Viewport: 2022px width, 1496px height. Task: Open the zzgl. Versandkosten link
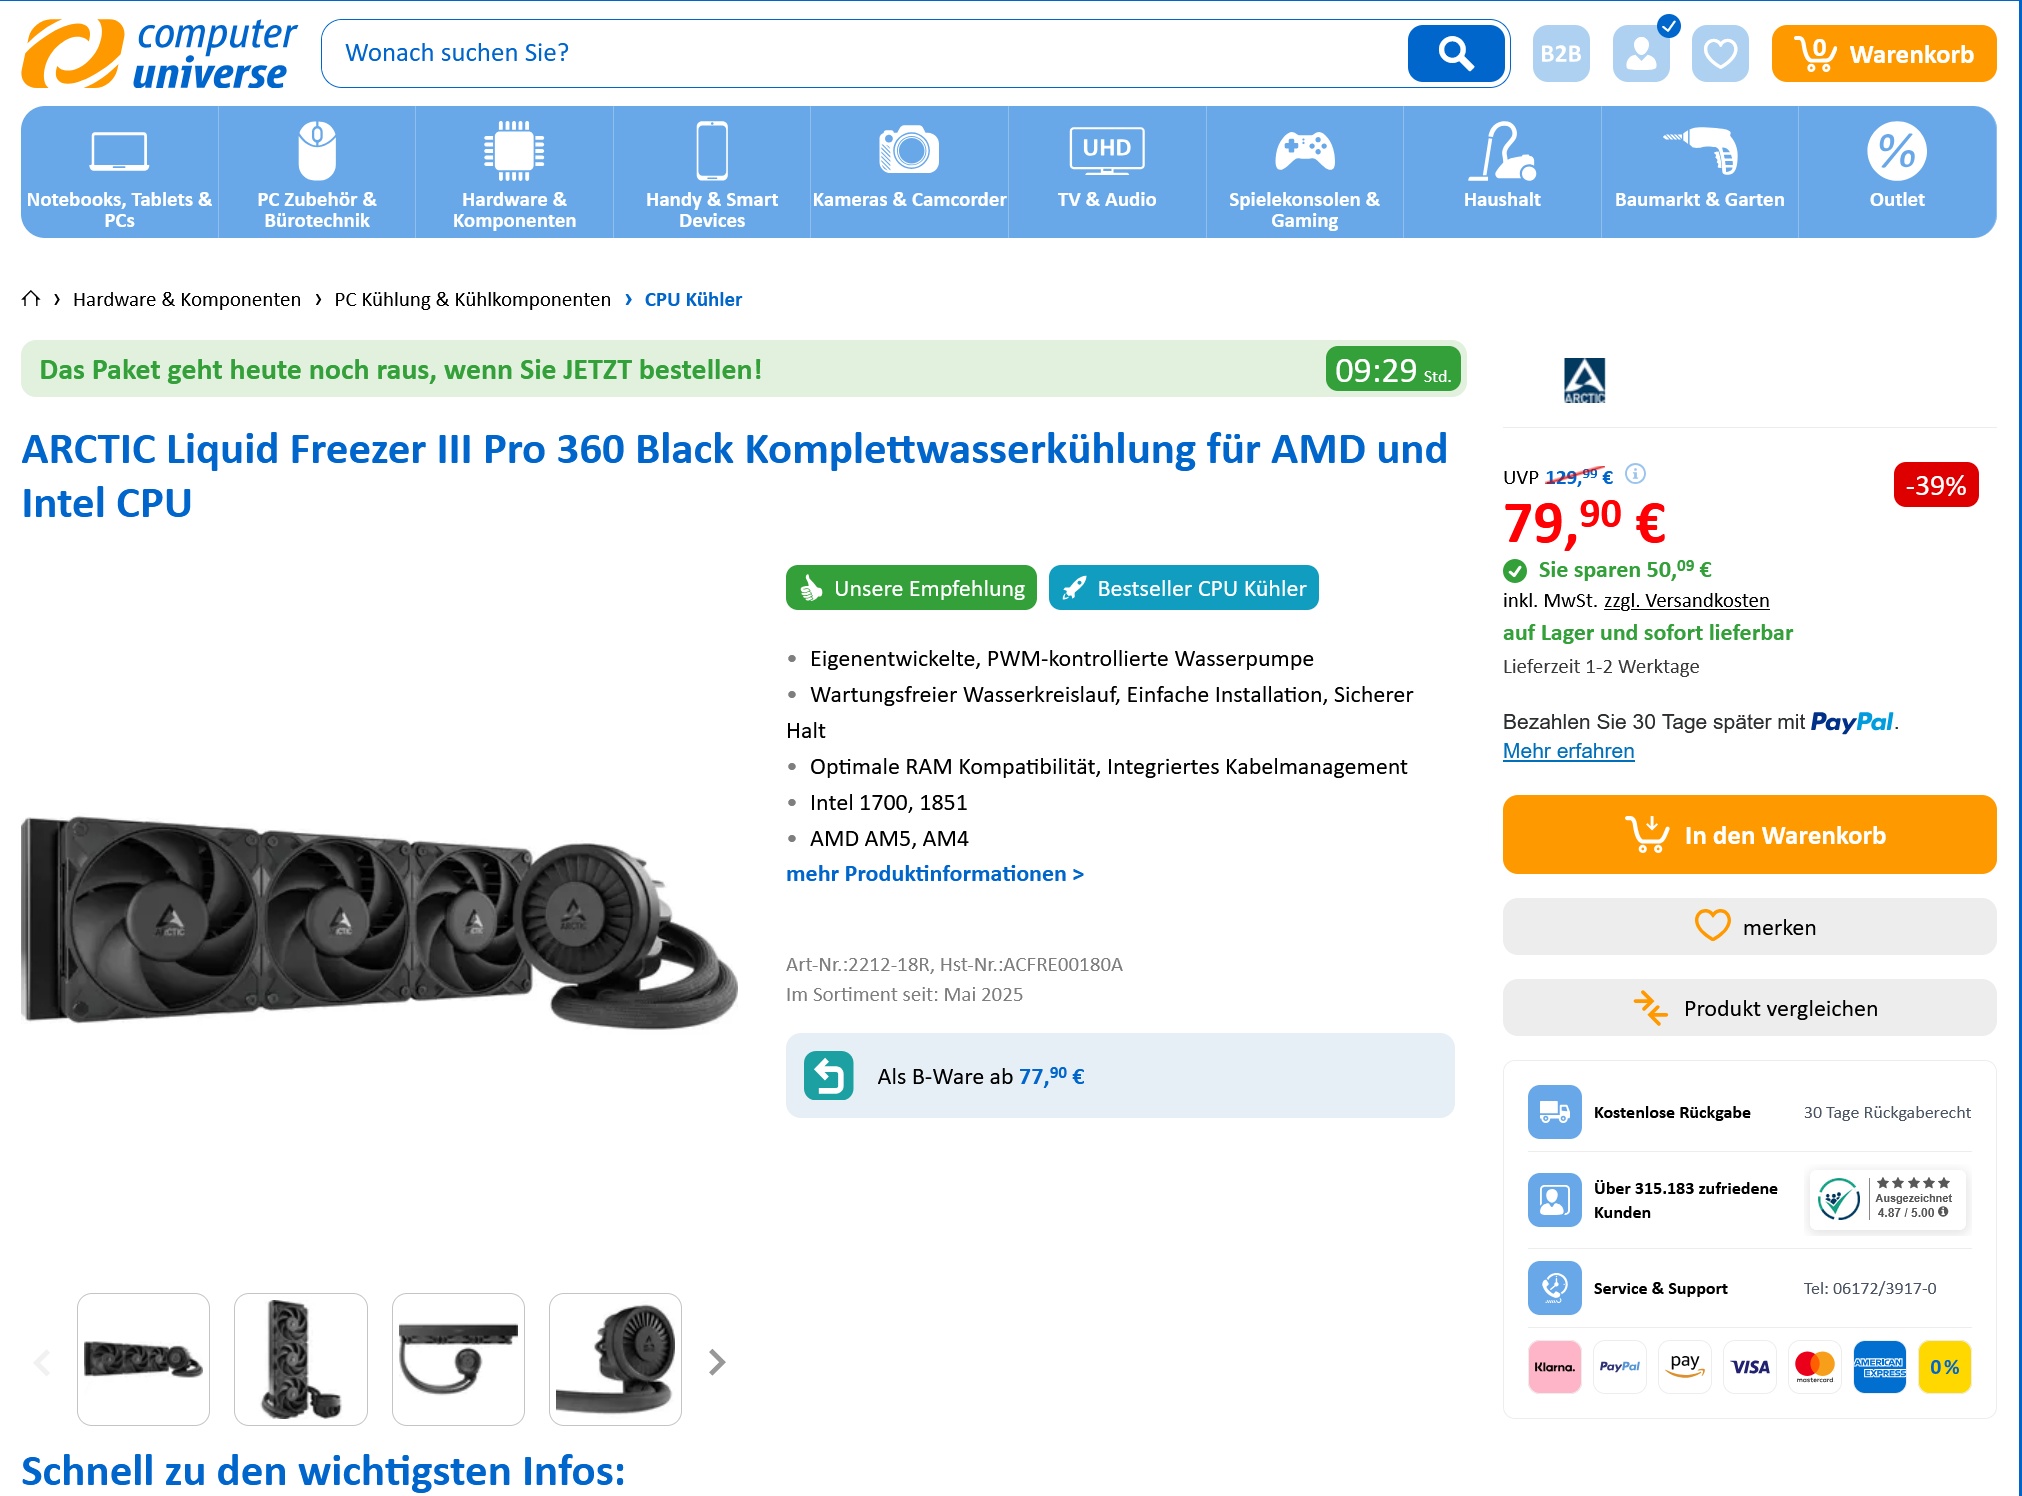point(1686,600)
